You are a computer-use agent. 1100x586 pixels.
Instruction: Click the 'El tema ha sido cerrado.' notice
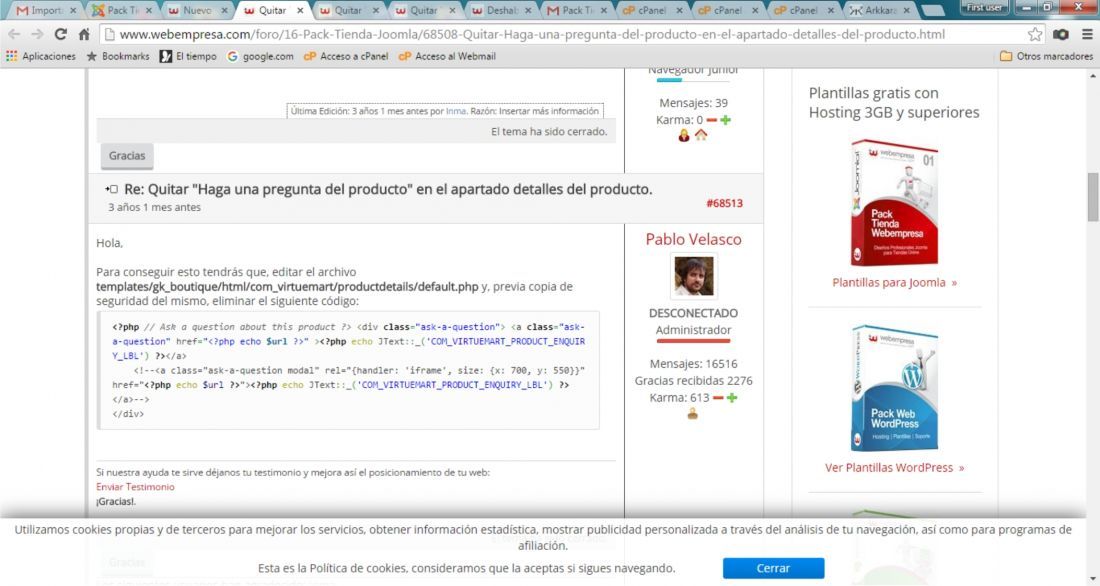pyautogui.click(x=549, y=132)
